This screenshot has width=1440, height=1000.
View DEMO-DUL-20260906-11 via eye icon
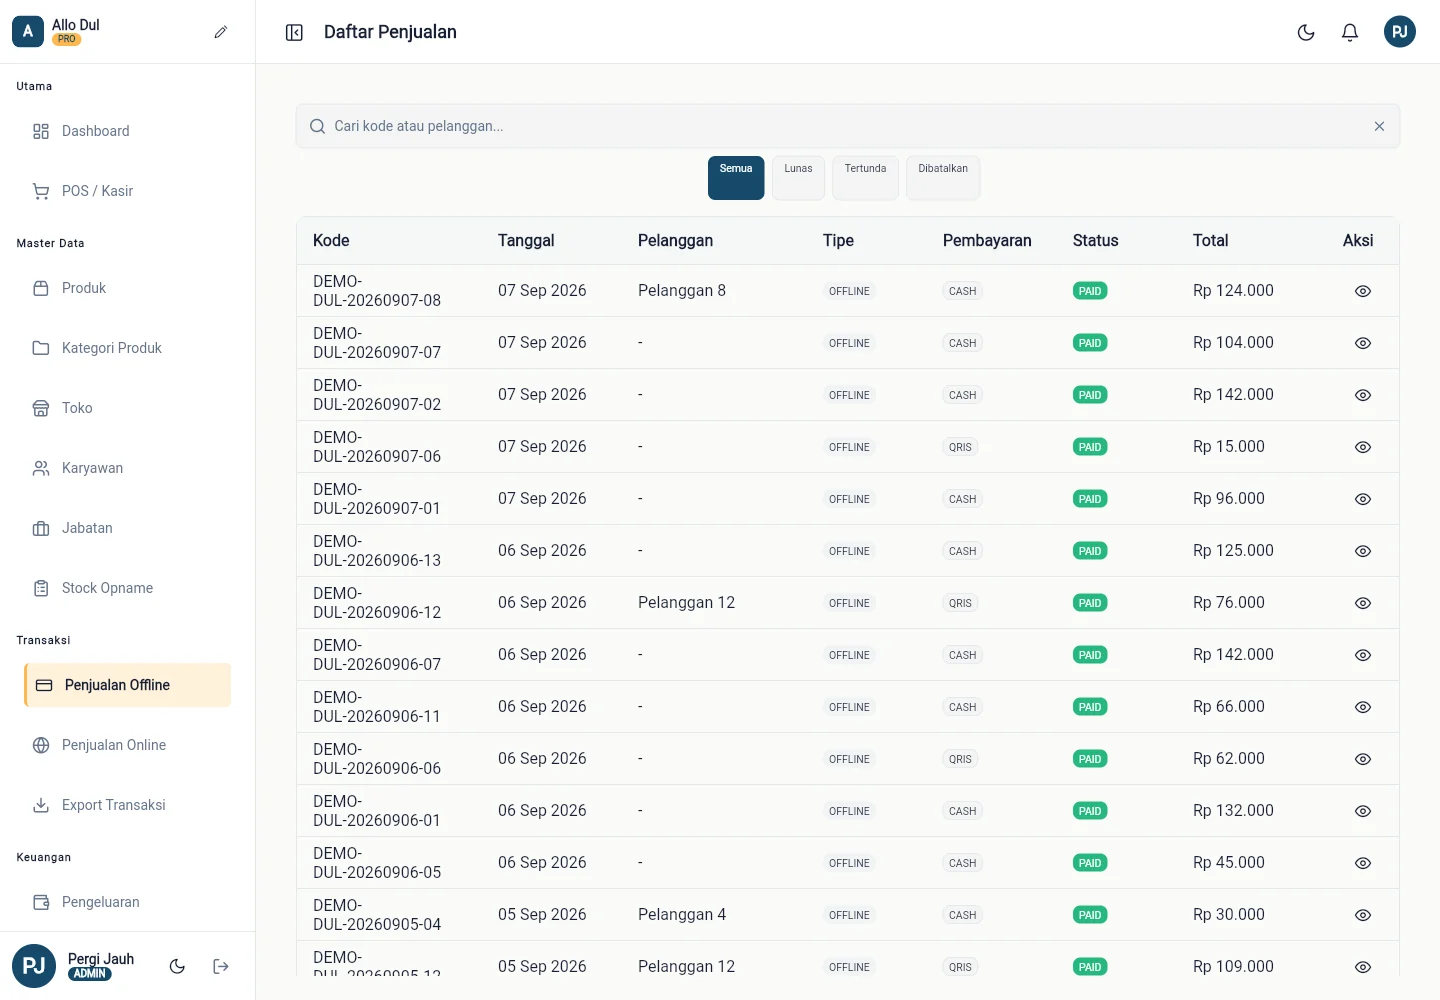tap(1362, 707)
